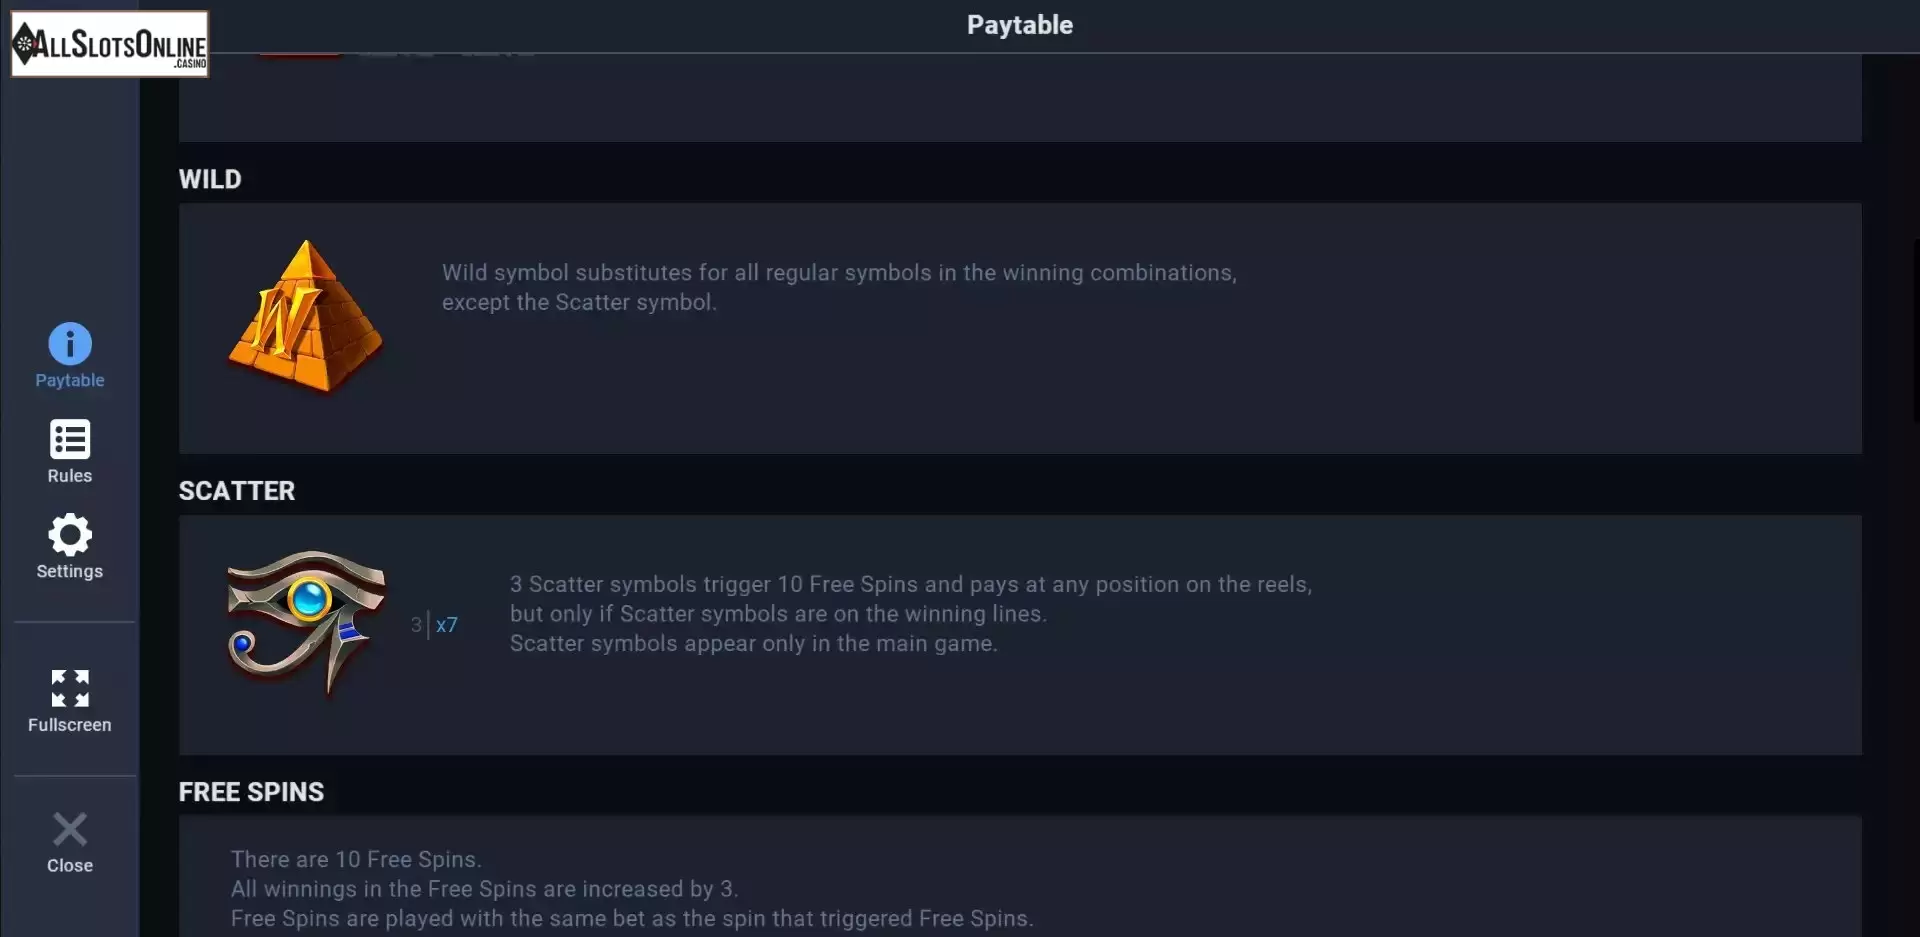Click the Wild symbol description text
The width and height of the screenshot is (1920, 937).
pyautogui.click(x=839, y=287)
